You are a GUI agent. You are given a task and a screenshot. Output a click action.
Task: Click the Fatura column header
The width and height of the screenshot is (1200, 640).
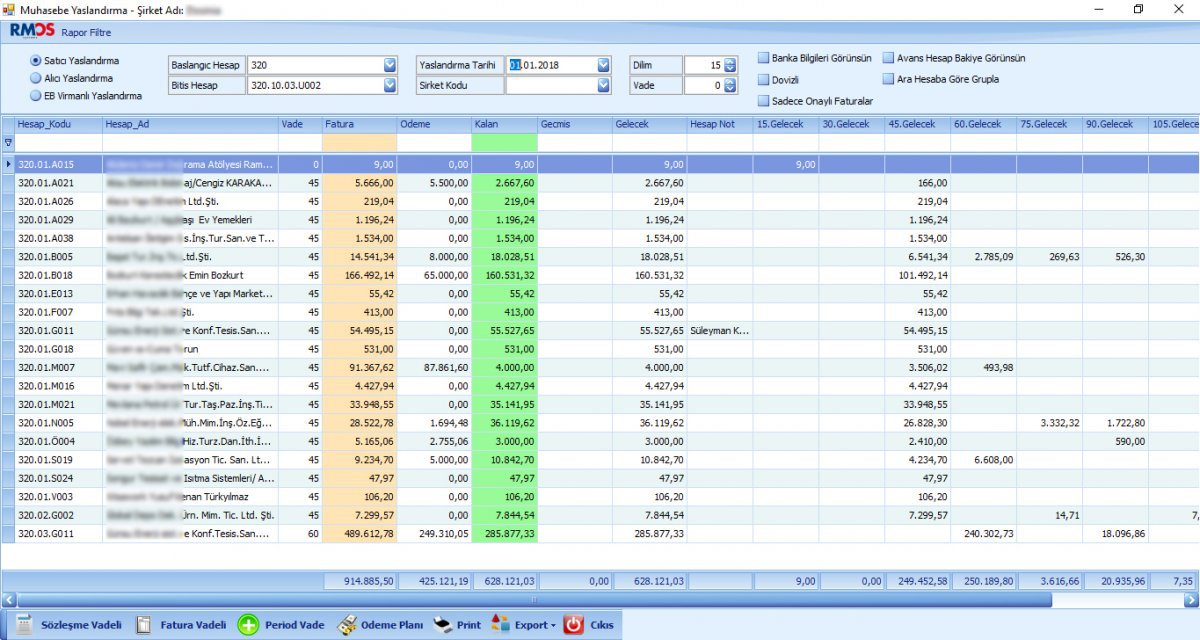click(359, 124)
